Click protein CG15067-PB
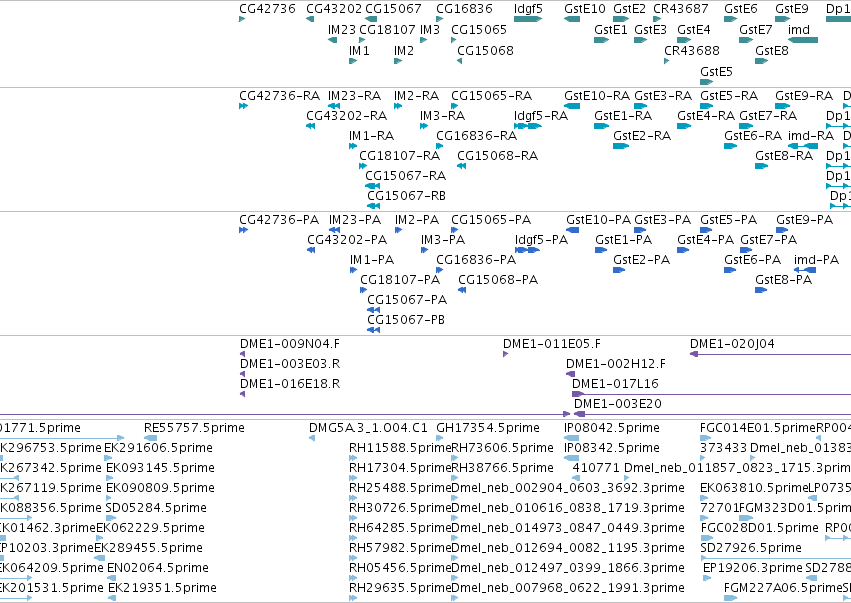The image size is (851, 603). pos(405,320)
